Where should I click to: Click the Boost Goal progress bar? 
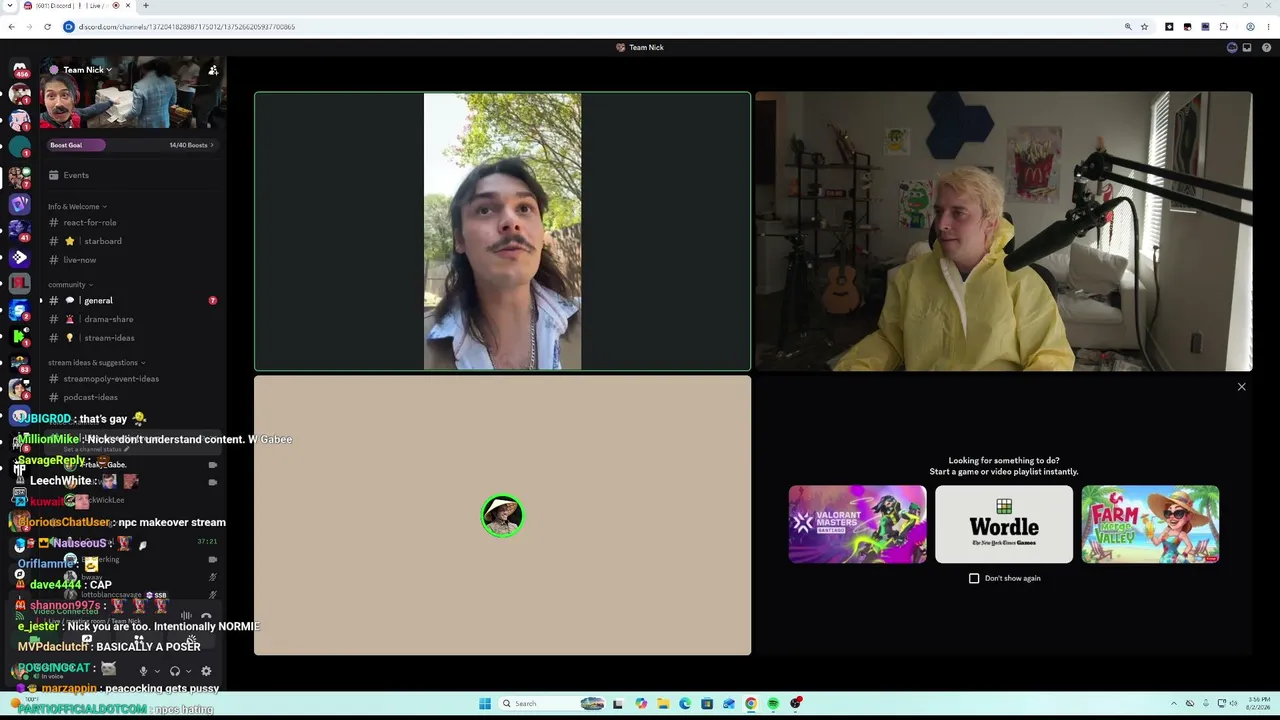pyautogui.click(x=131, y=145)
